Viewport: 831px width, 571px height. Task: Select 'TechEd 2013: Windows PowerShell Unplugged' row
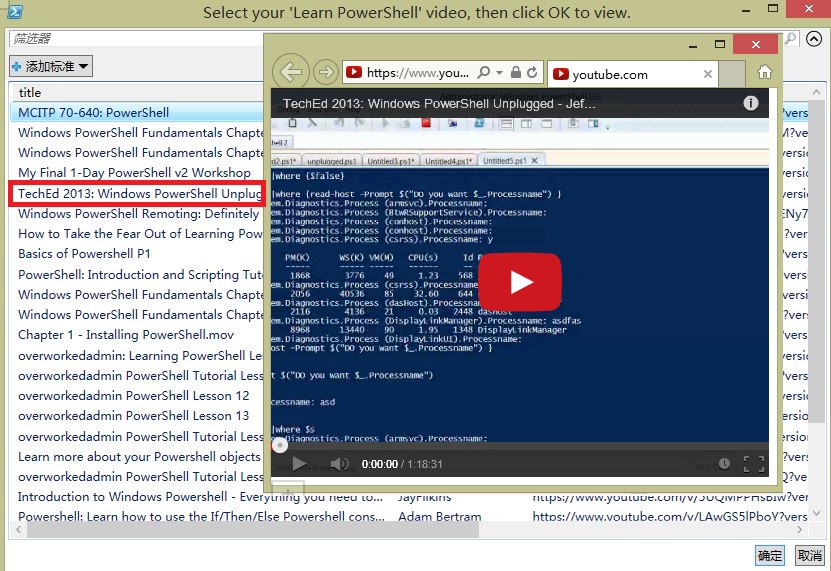(x=137, y=194)
